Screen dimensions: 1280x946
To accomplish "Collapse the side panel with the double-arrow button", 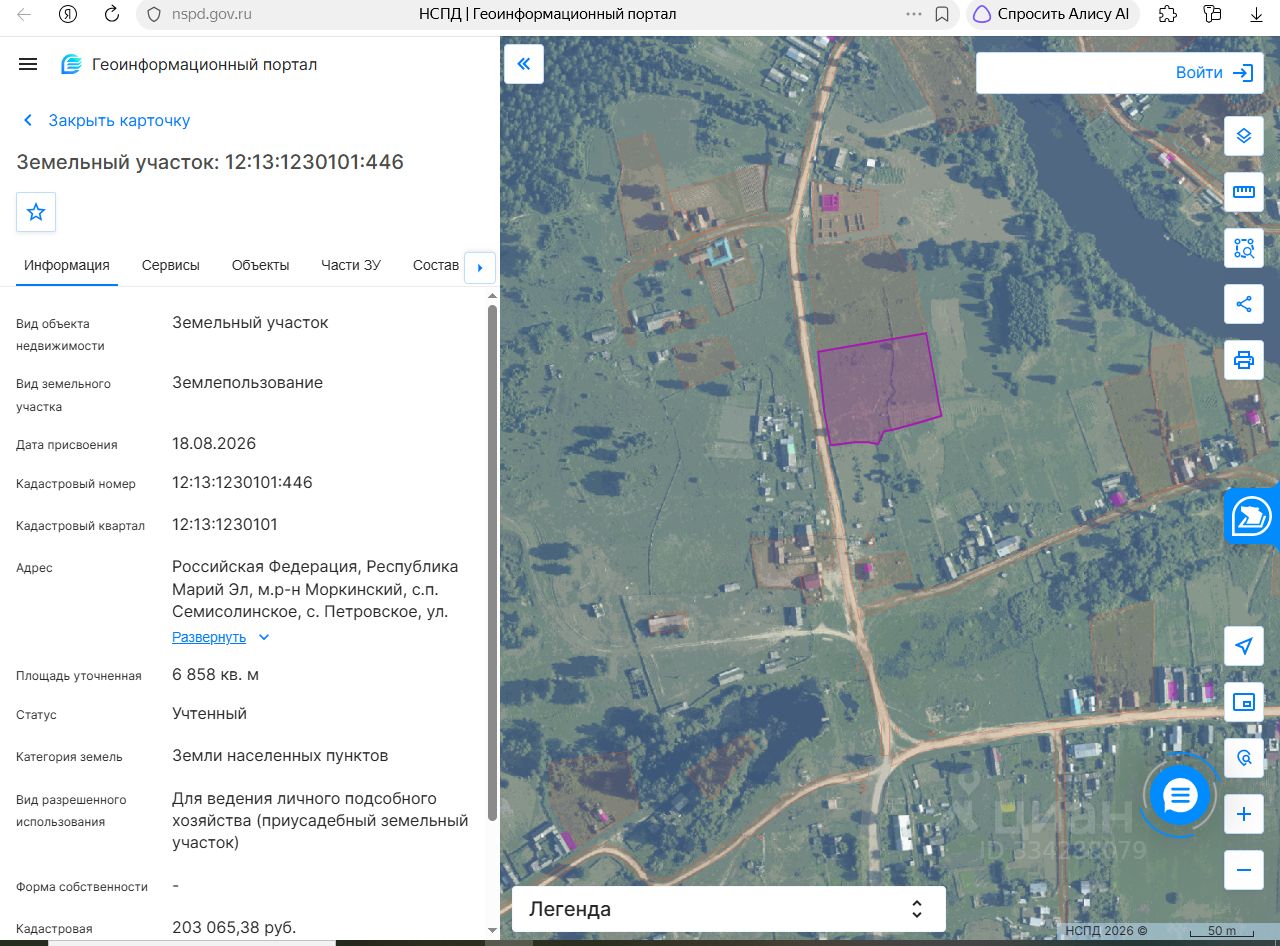I will [524, 64].
